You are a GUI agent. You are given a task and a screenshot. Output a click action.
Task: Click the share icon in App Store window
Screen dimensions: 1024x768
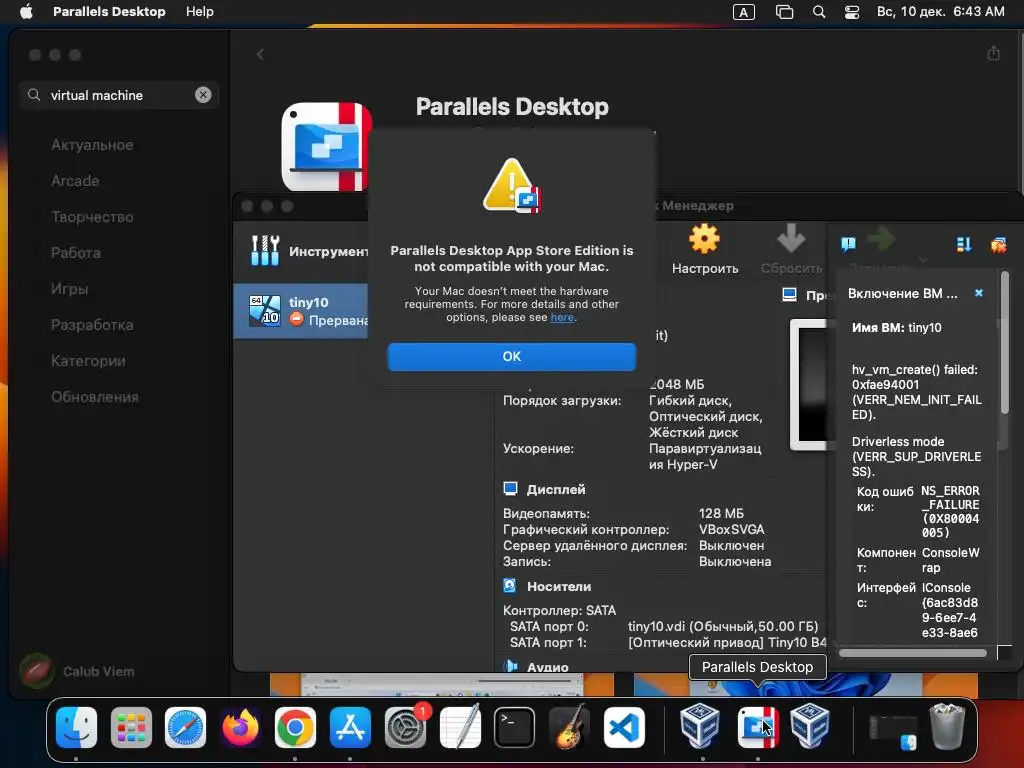pyautogui.click(x=993, y=54)
